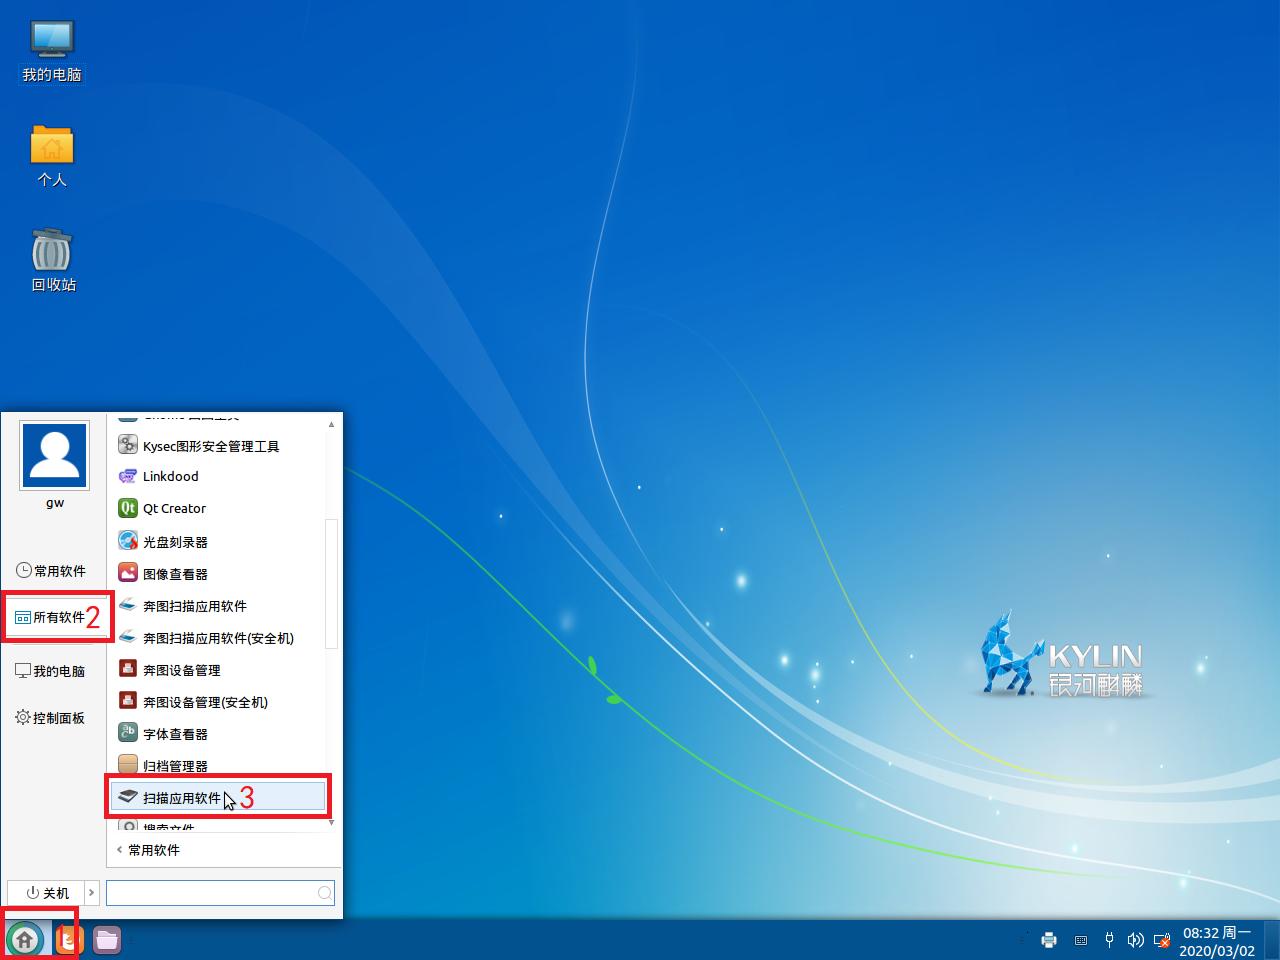
Task: Click the volume speaker tray icon
Action: pos(1135,940)
